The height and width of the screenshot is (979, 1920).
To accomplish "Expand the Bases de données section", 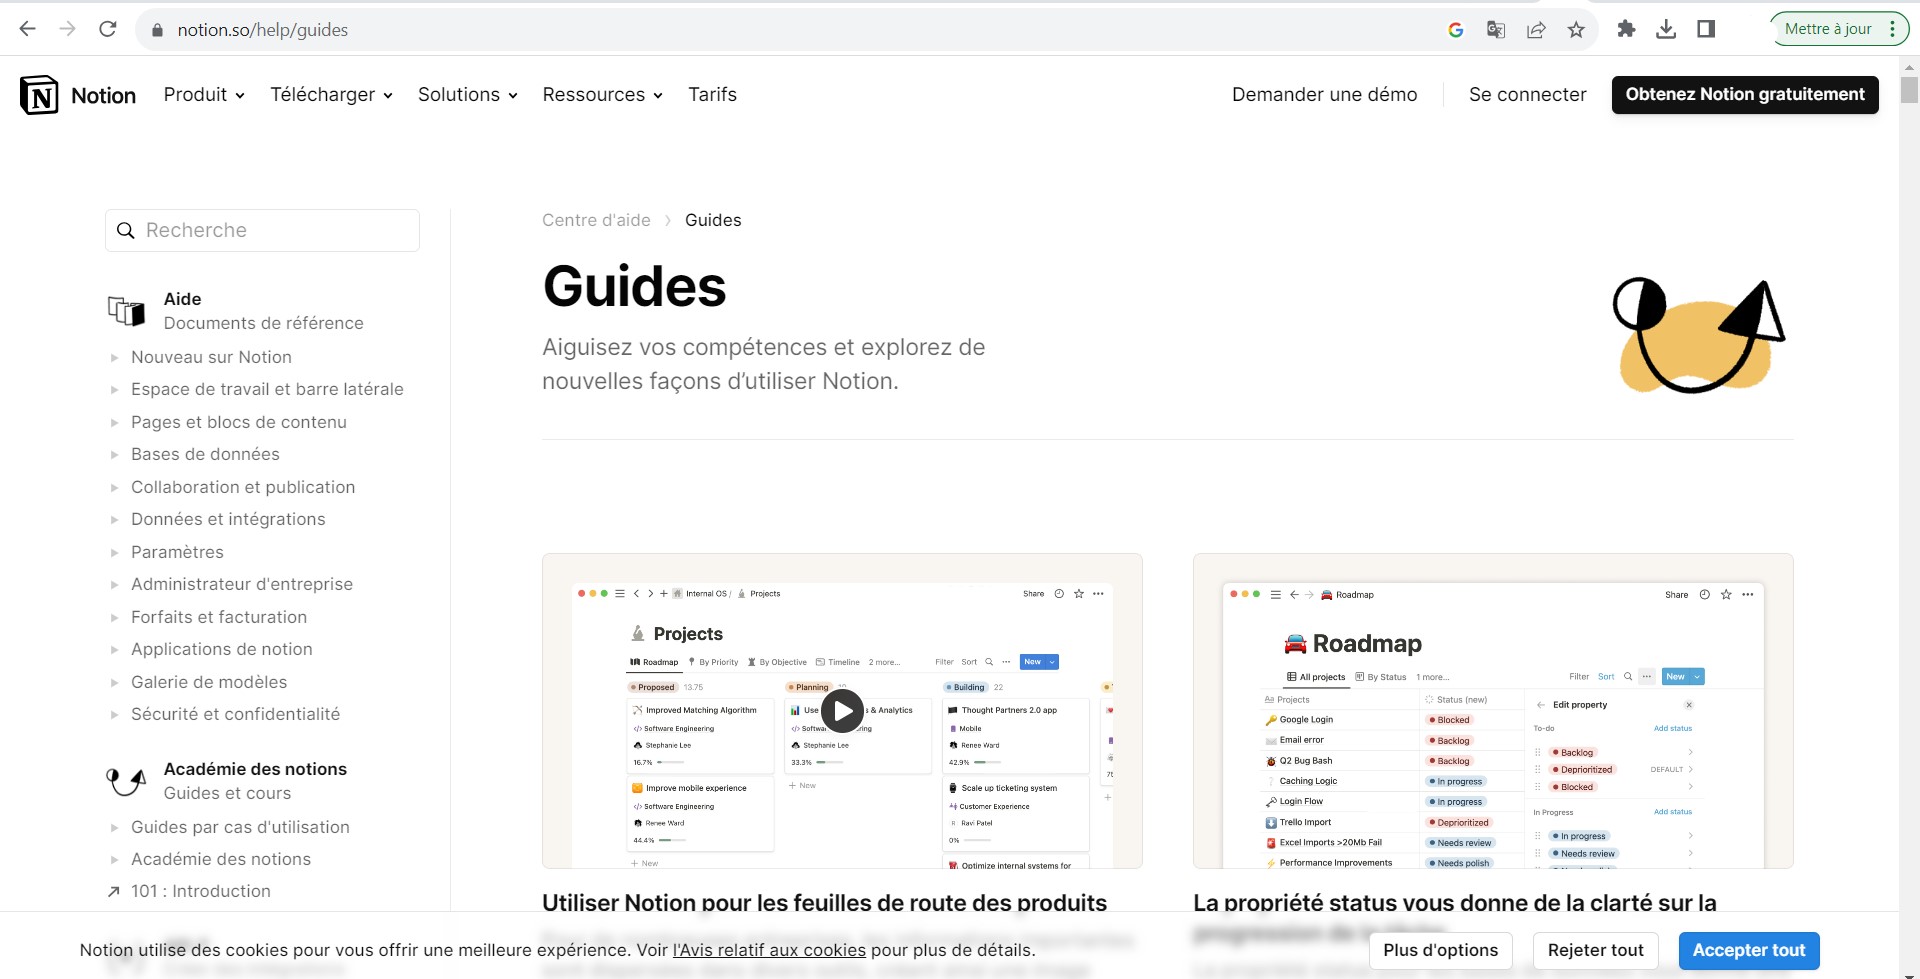I will click(x=114, y=455).
